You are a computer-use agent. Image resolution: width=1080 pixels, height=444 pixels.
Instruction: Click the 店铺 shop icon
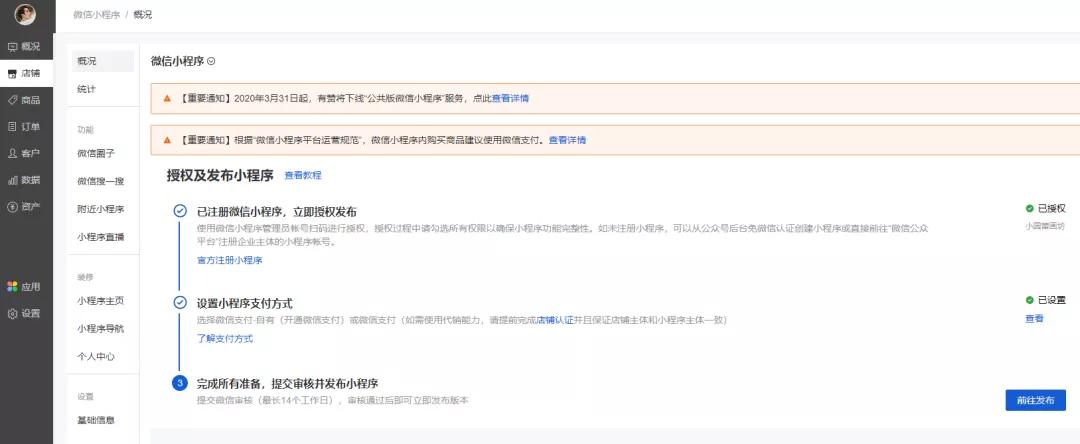point(12,74)
